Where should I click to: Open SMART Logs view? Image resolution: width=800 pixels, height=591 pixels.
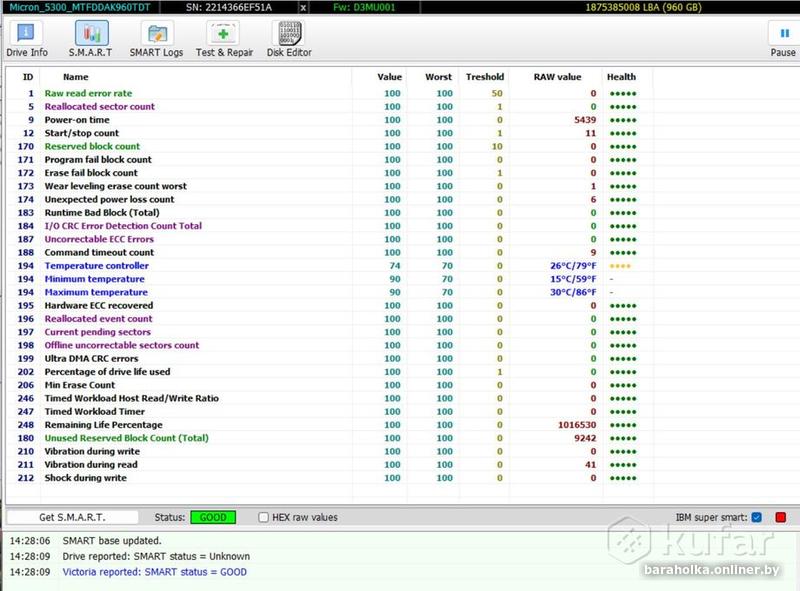pyautogui.click(x=157, y=40)
